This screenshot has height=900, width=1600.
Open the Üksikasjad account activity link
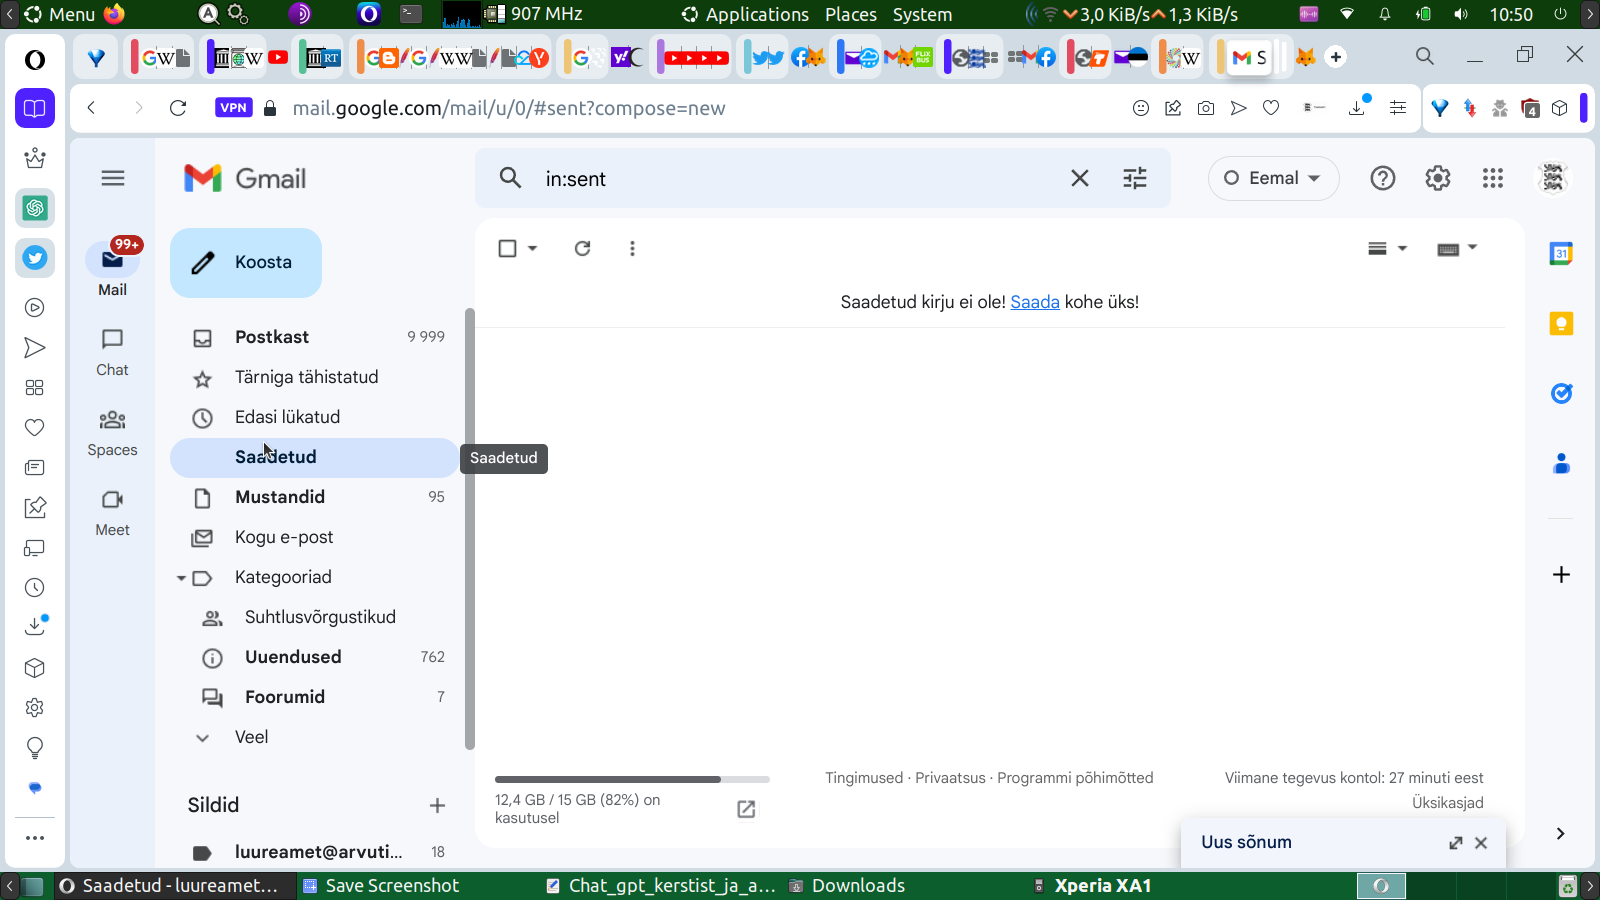point(1447,803)
